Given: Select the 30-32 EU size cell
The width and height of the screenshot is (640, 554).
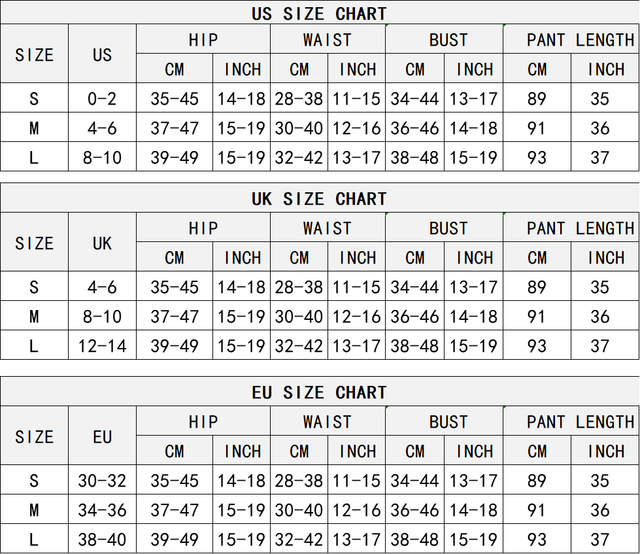Looking at the screenshot, I should click(x=102, y=481).
